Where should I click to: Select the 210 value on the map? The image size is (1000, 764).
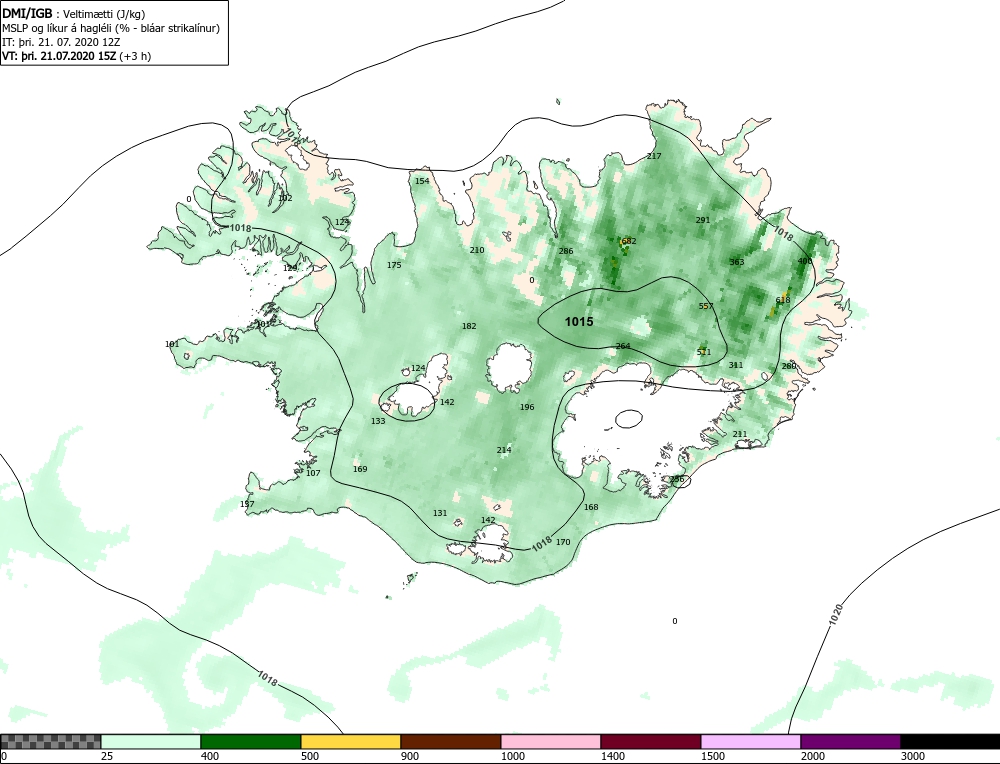(x=477, y=250)
